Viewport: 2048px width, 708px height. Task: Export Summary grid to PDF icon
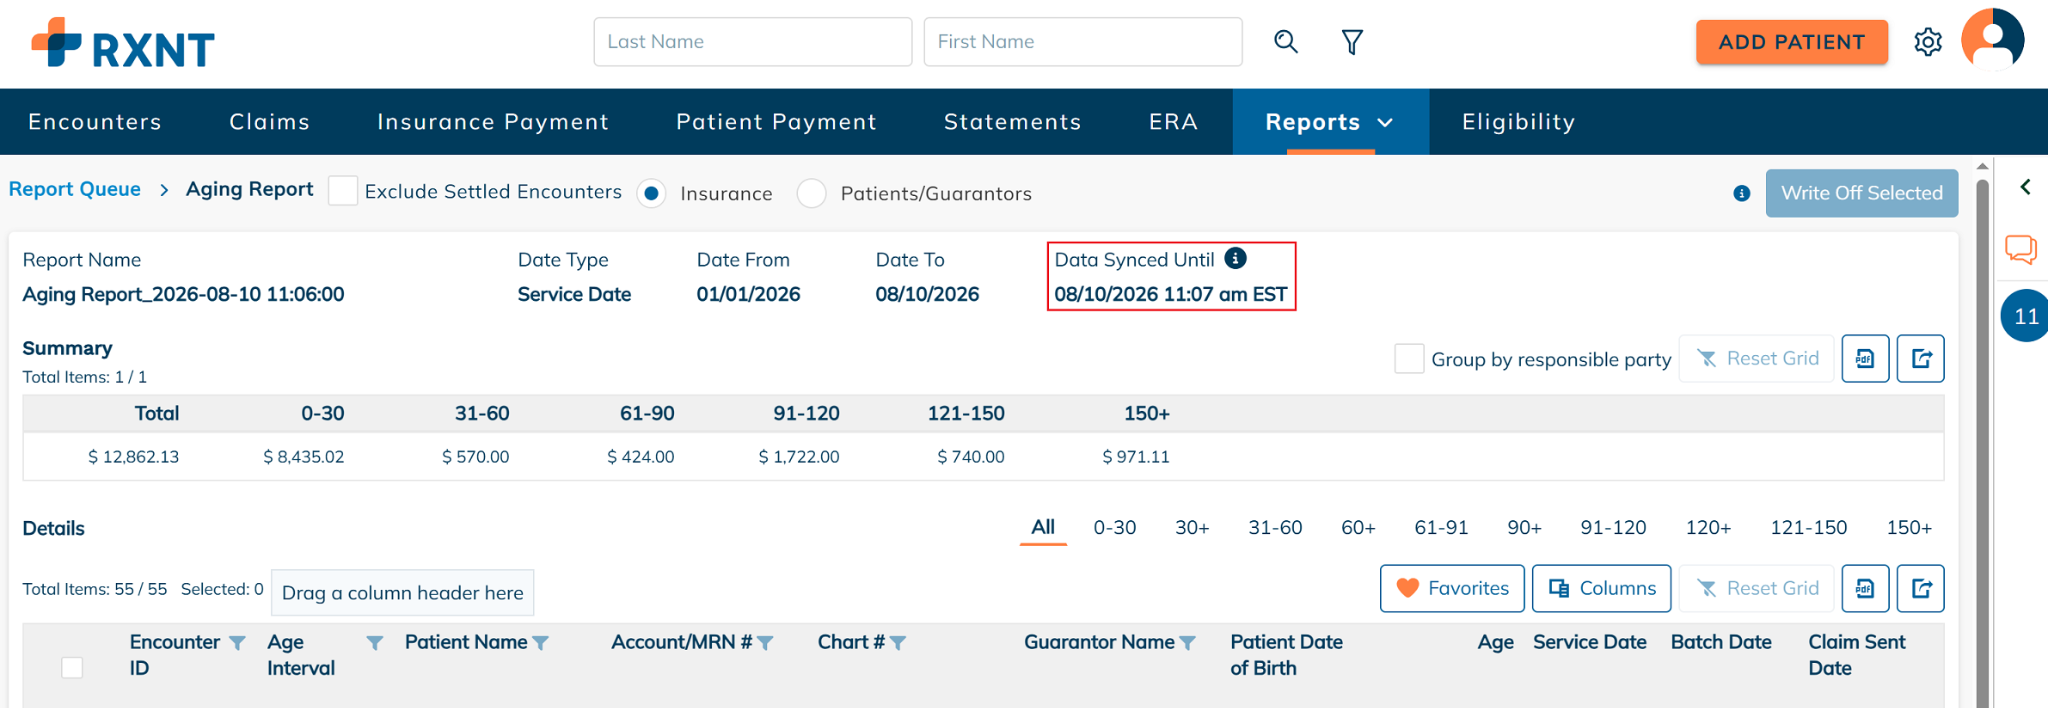click(x=1865, y=358)
